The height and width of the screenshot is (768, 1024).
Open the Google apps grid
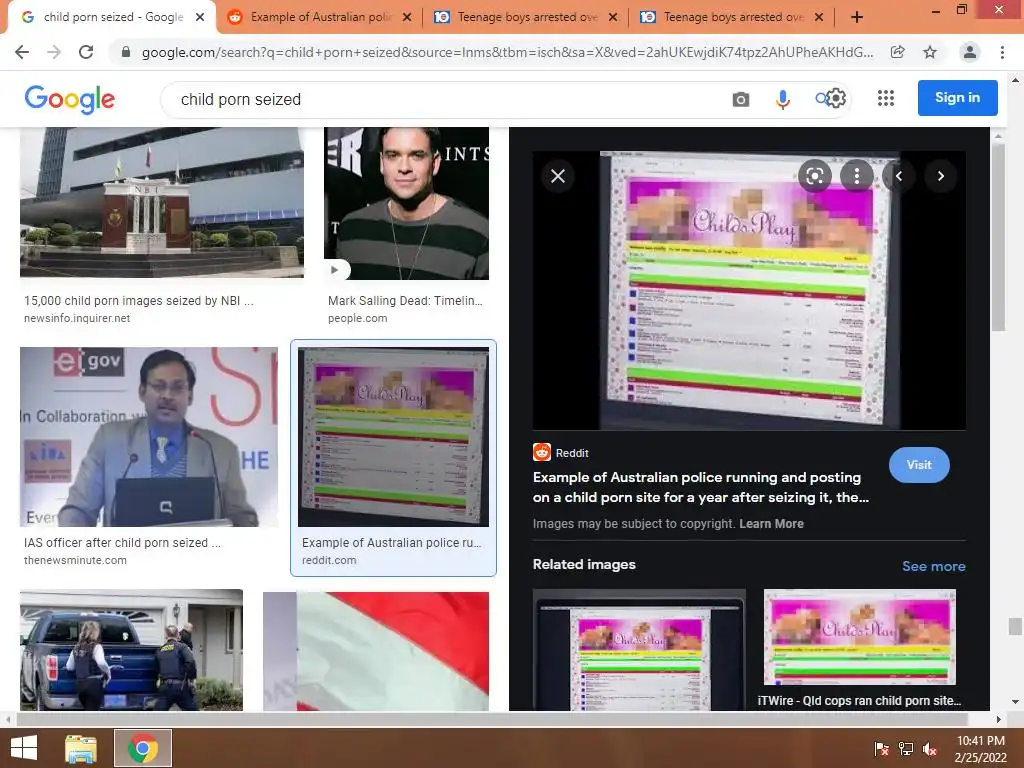coord(886,98)
